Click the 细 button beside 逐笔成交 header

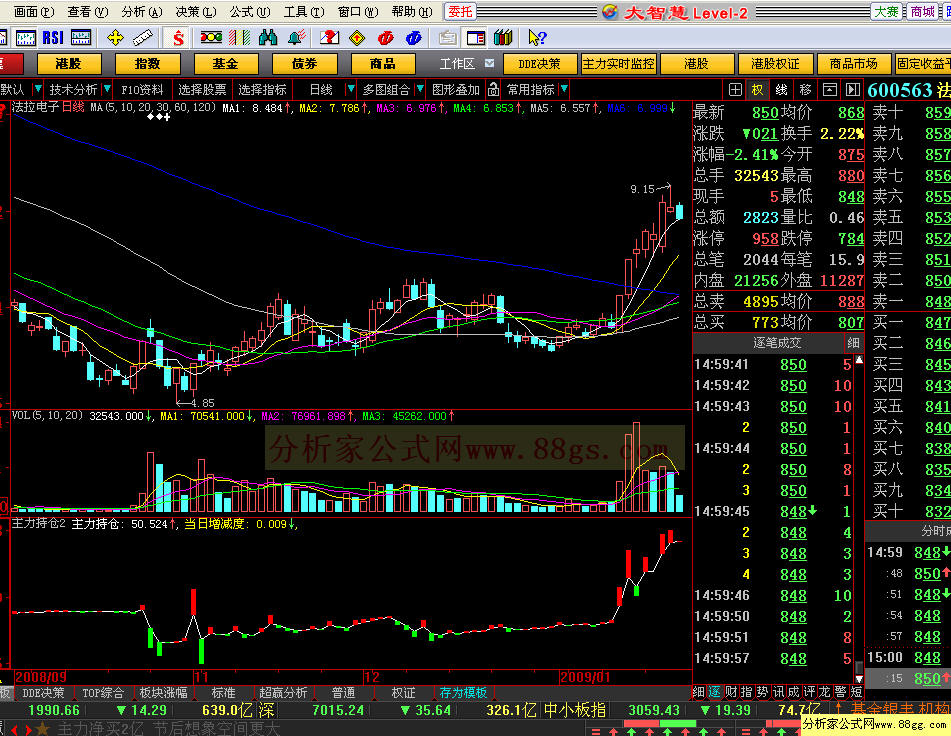[x=853, y=343]
